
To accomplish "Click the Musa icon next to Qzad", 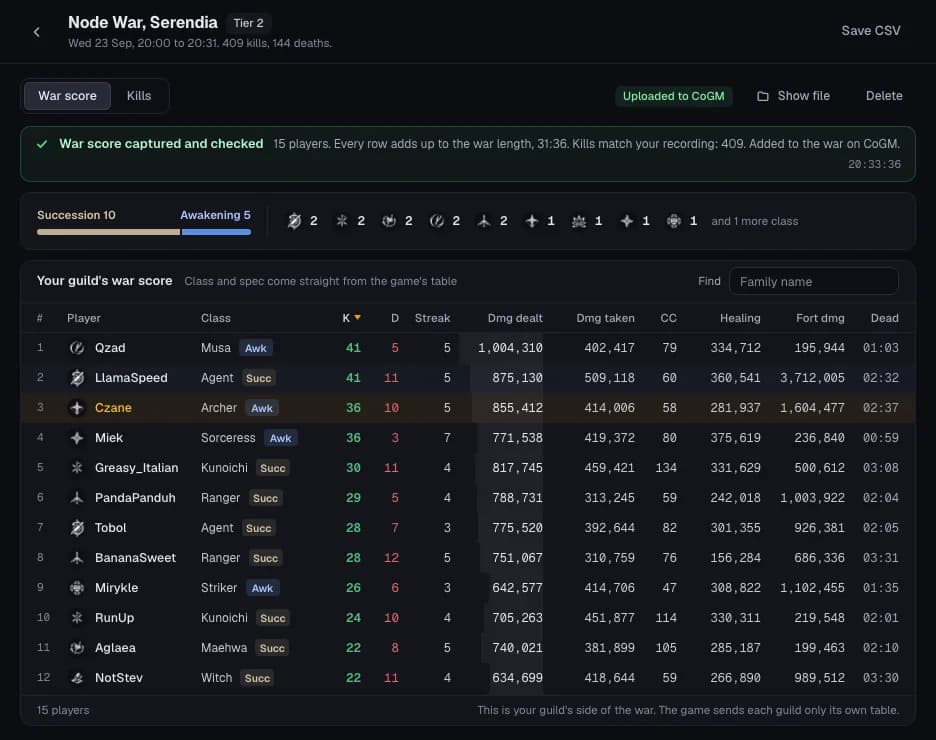I will click(x=77, y=348).
